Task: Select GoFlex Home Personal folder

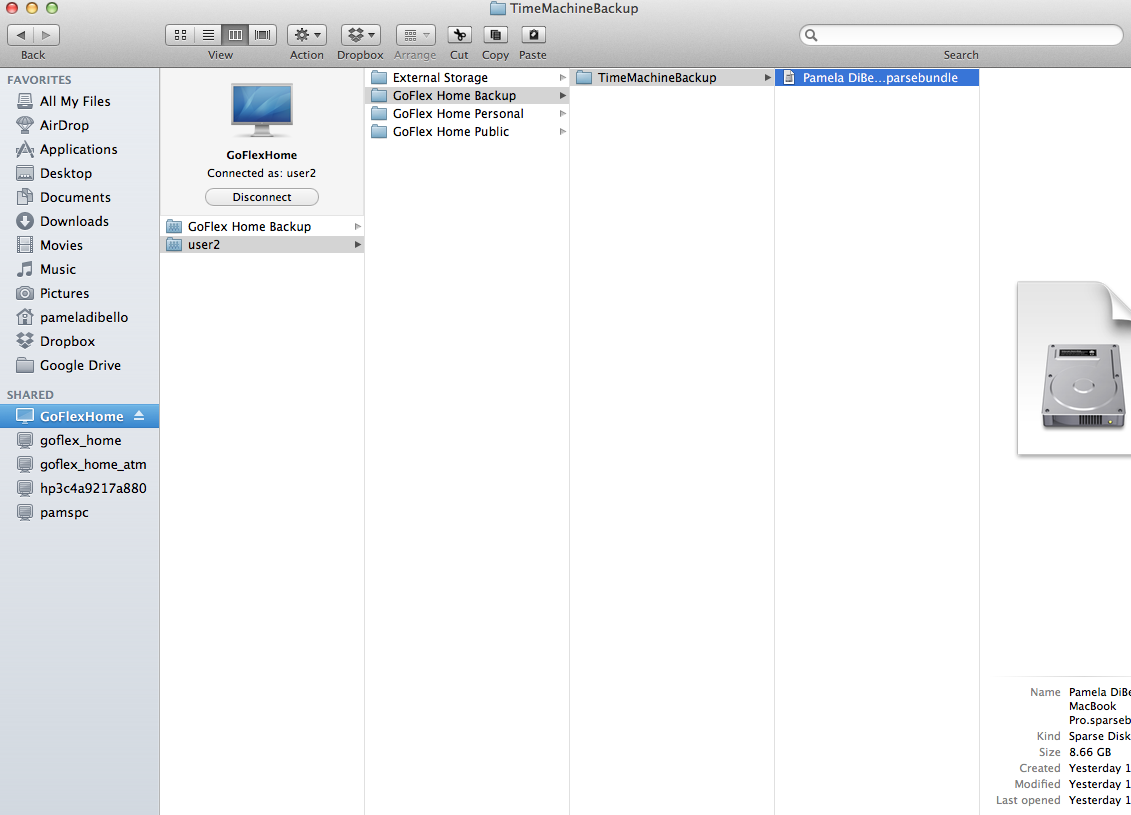Action: 467,113
